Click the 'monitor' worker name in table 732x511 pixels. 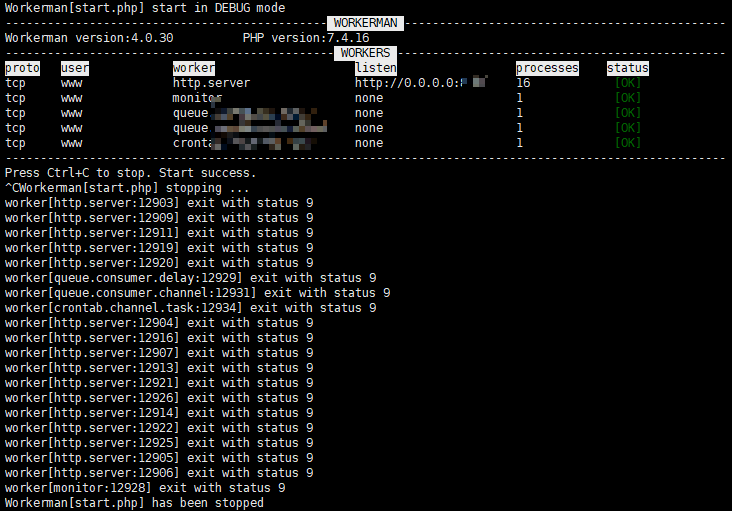[x=197, y=98]
